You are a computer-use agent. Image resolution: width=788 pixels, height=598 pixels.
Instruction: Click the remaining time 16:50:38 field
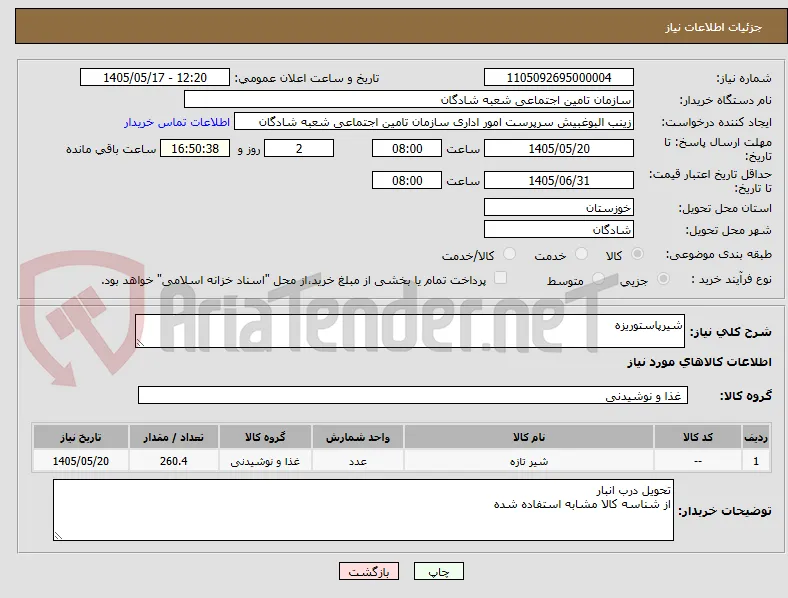point(195,148)
